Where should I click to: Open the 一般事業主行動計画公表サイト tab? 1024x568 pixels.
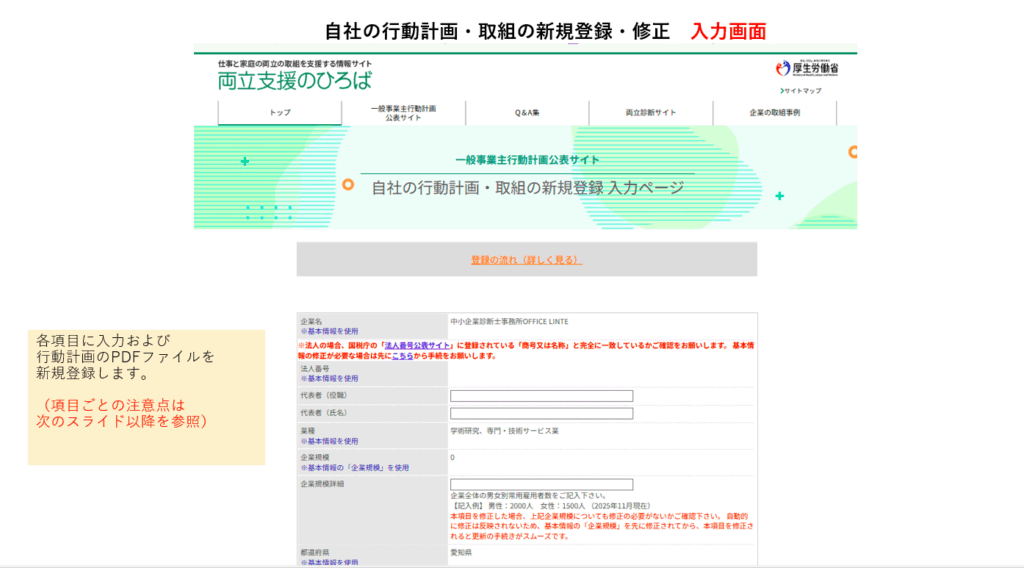(403, 113)
